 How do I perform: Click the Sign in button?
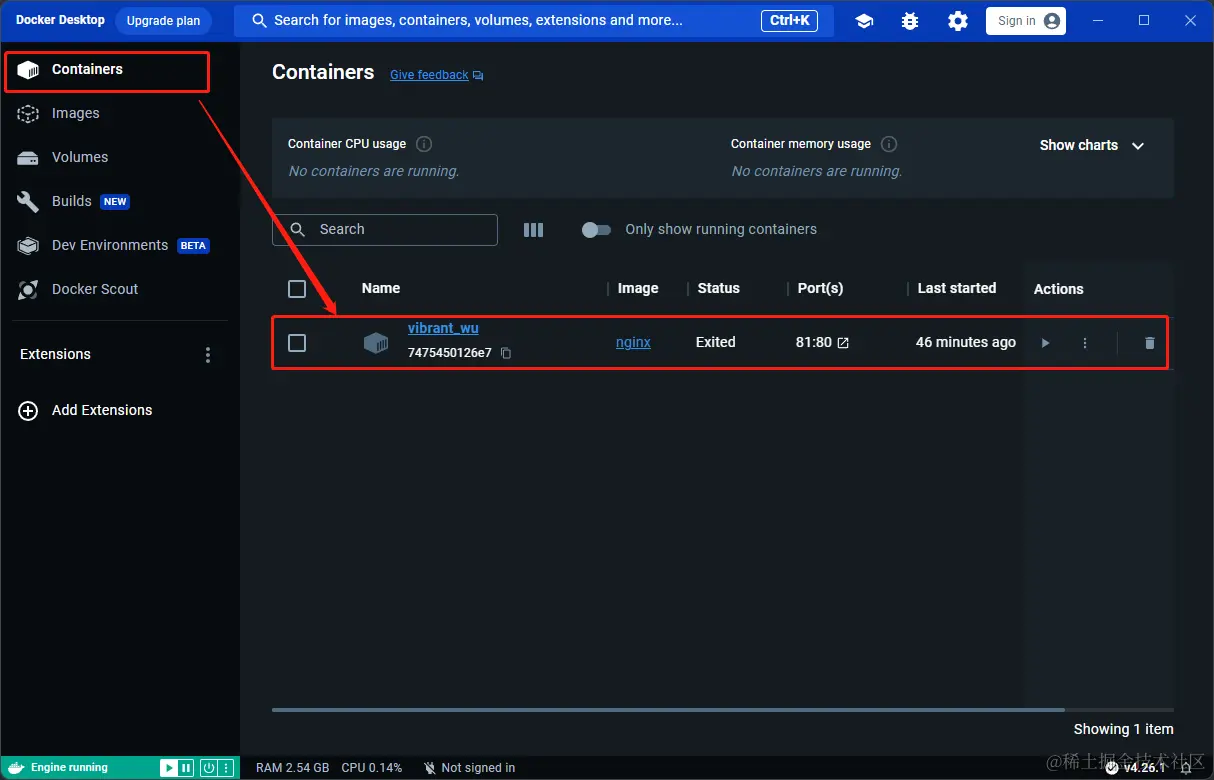pos(1025,20)
